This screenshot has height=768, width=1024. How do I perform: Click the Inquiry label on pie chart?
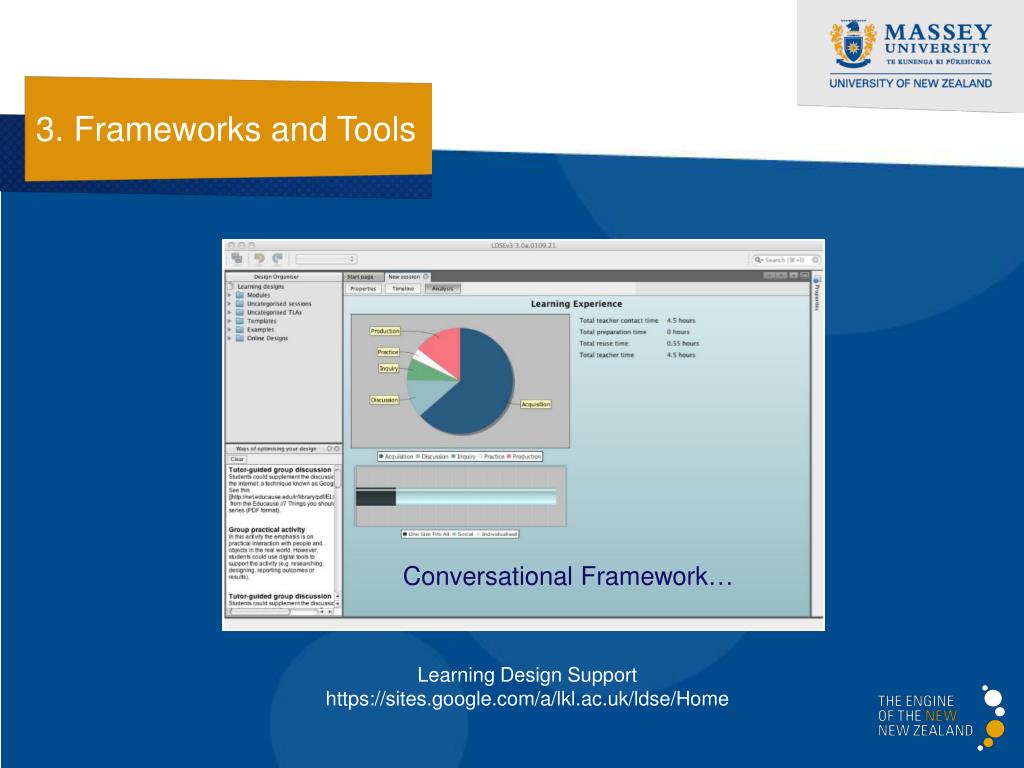point(389,368)
